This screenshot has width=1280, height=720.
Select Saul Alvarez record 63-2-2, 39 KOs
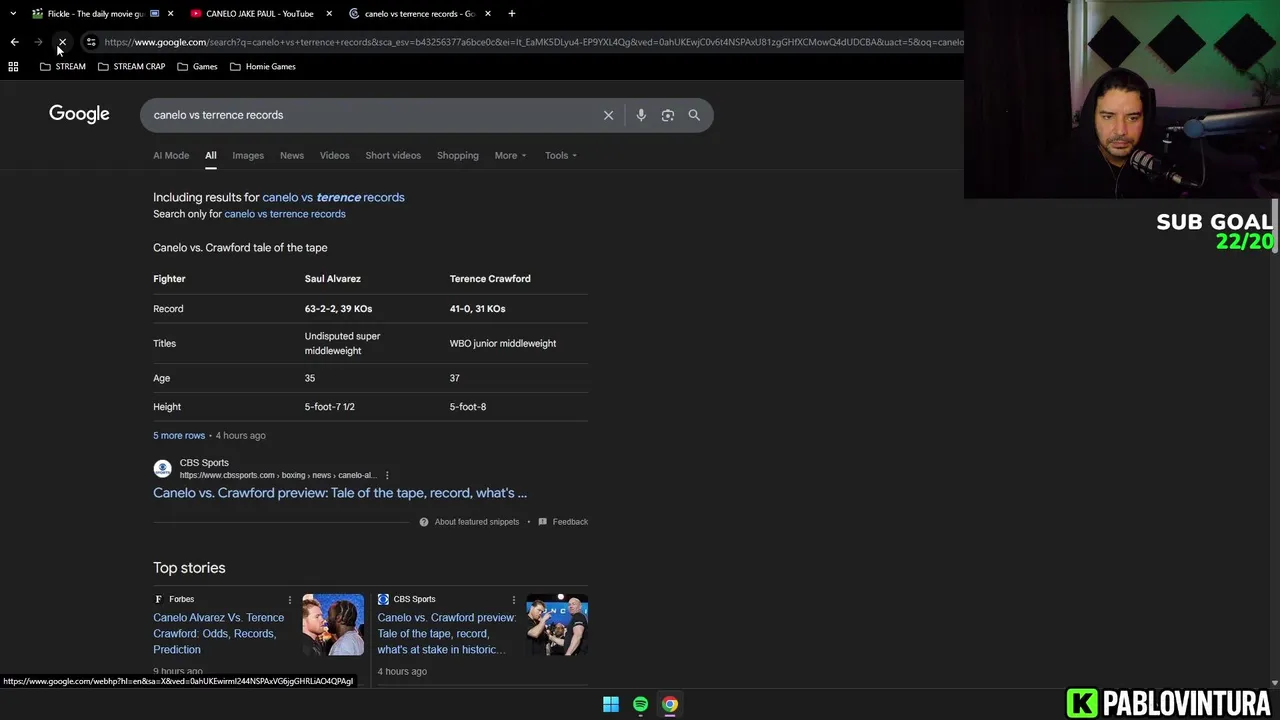[x=338, y=309]
